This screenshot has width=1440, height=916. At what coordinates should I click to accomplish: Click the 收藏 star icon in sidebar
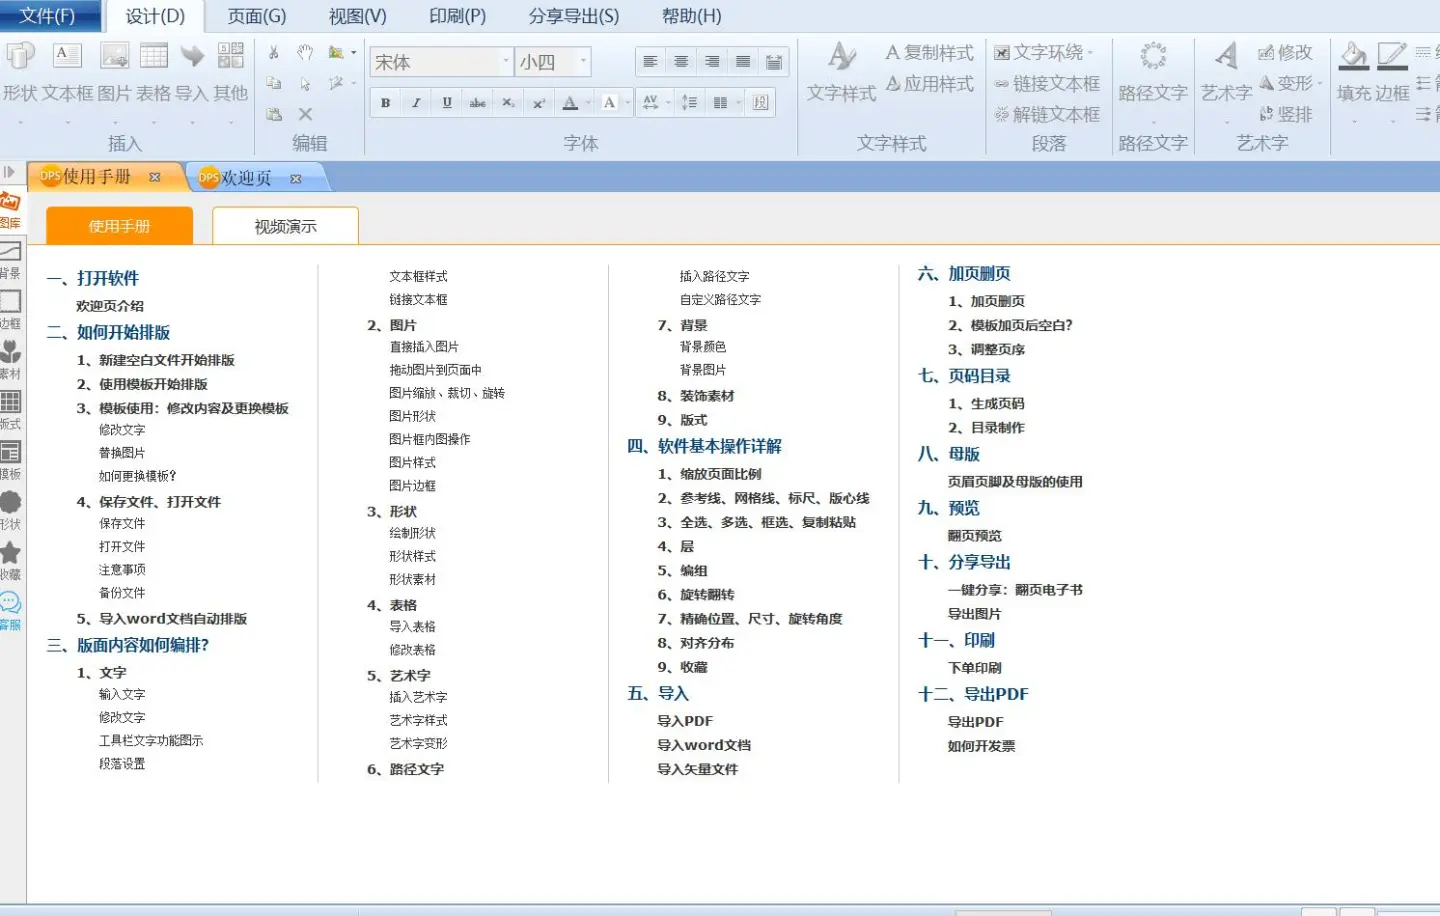[x=11, y=553]
